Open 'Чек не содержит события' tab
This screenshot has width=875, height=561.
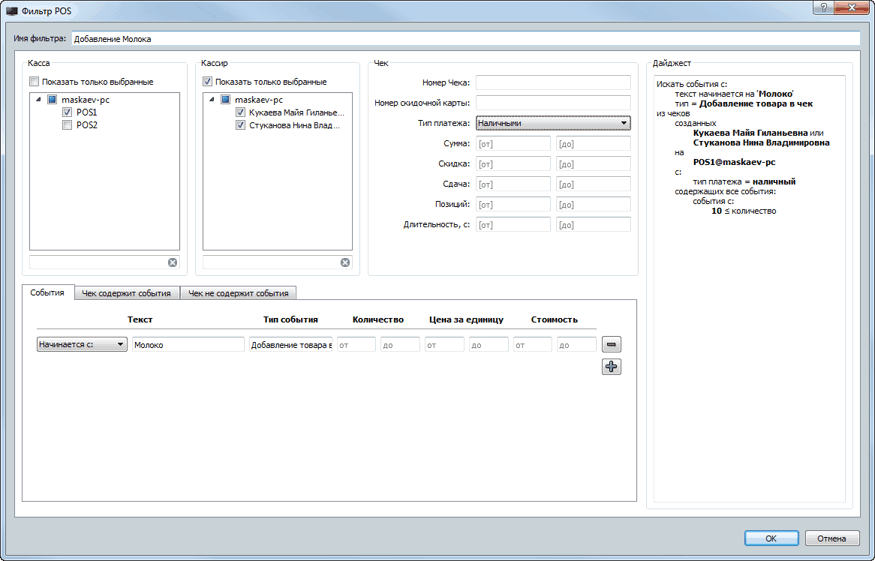point(239,293)
